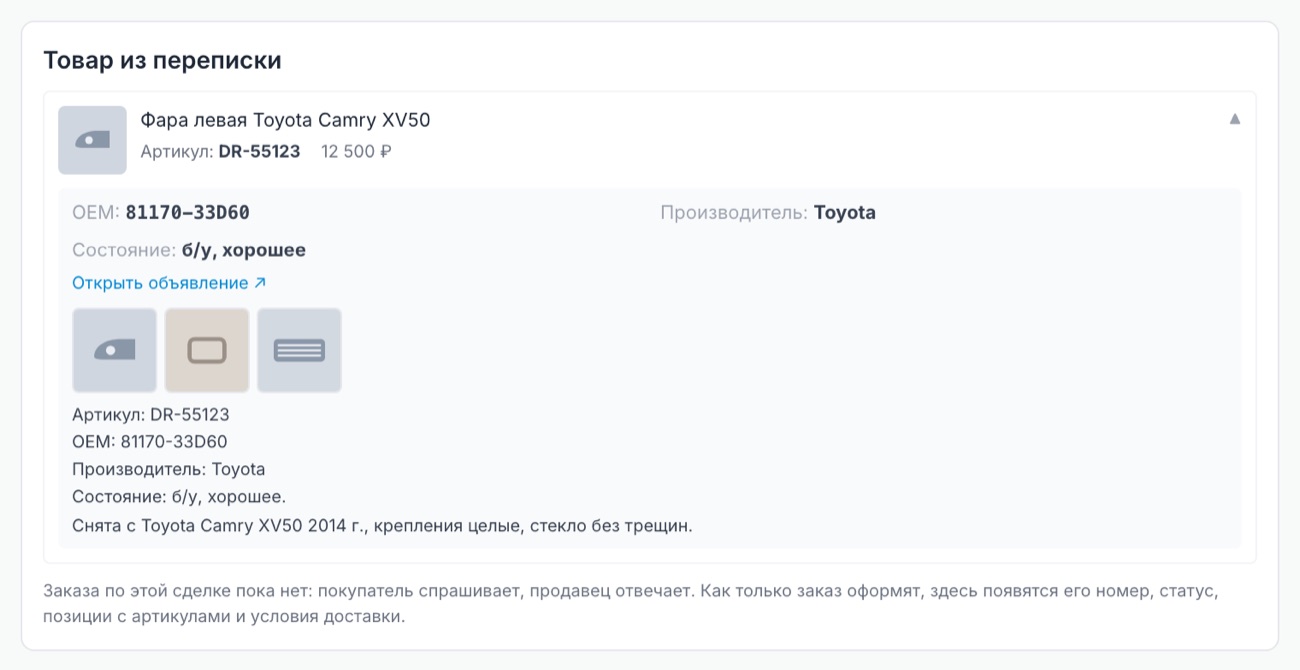This screenshot has height=670, width=1300.
Task: Click the bold manufacturer value Toyota
Action: pyautogui.click(x=844, y=212)
